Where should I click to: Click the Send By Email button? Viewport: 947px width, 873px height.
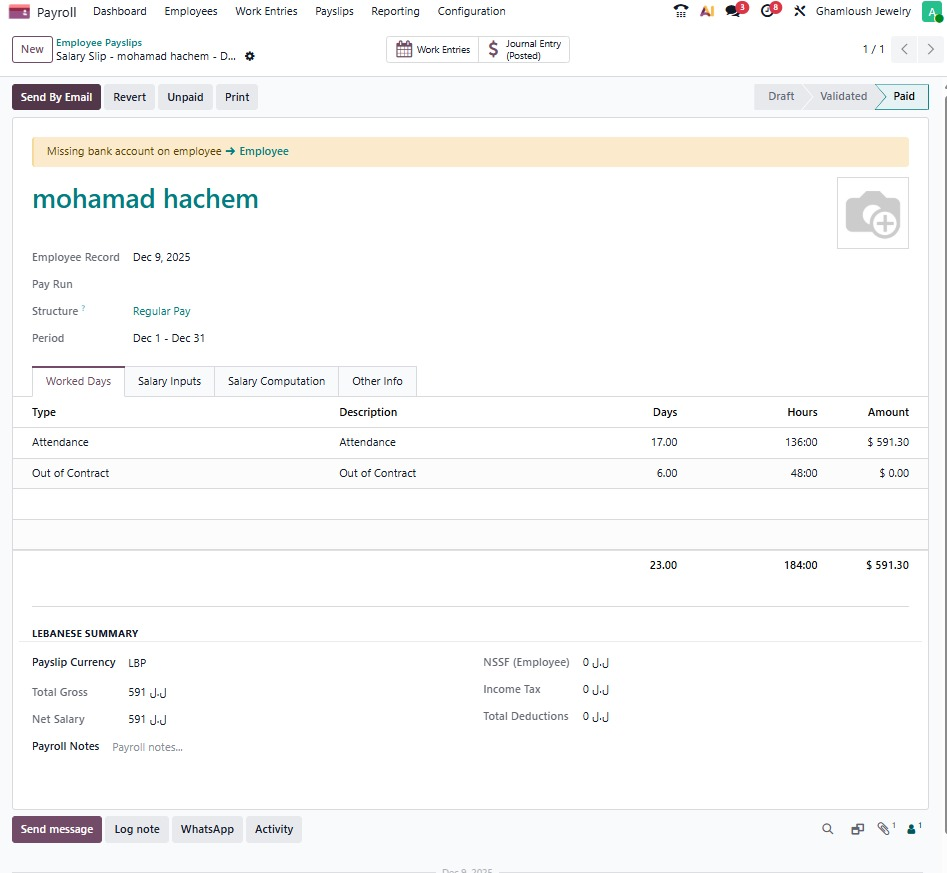pyautogui.click(x=56, y=97)
